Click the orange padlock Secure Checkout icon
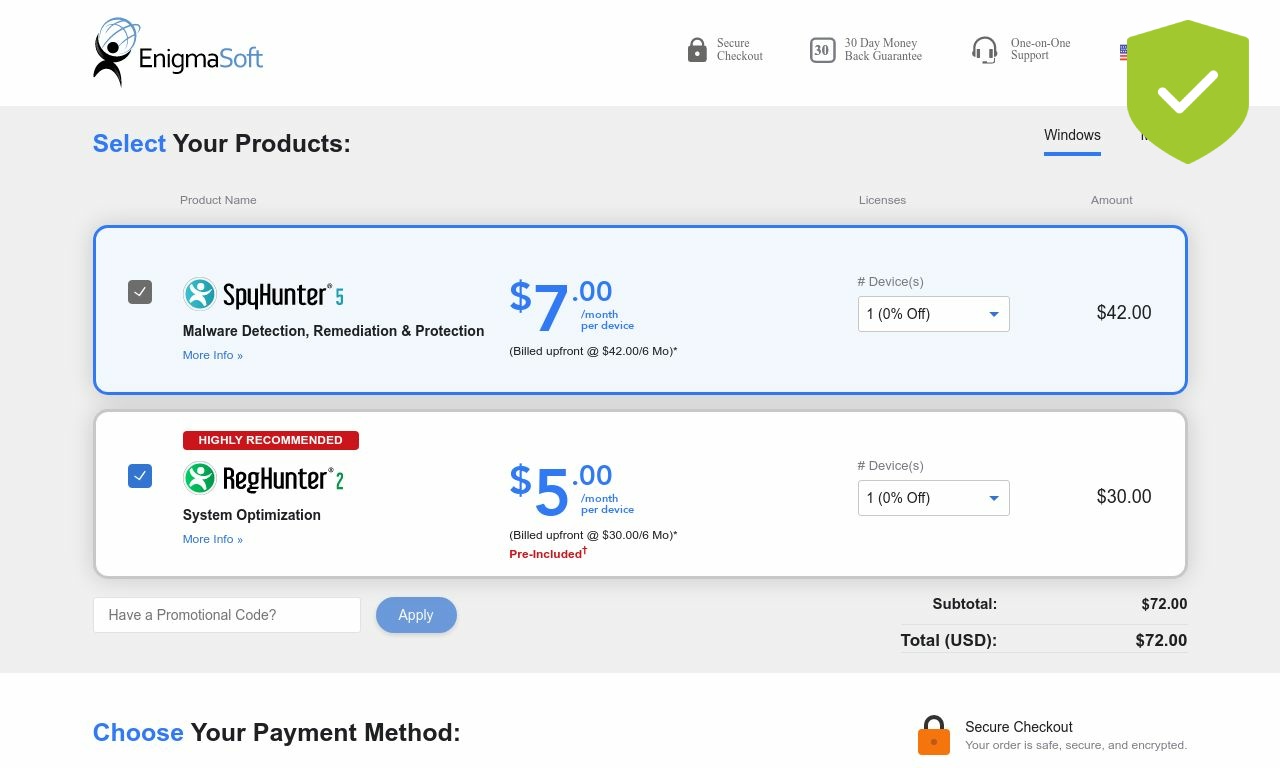Image resolution: width=1280 pixels, height=768 pixels. click(x=934, y=736)
